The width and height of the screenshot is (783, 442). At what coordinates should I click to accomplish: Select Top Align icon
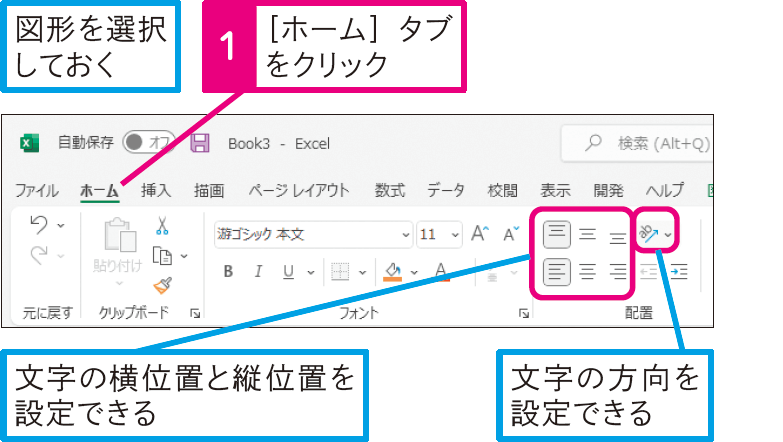click(x=556, y=234)
